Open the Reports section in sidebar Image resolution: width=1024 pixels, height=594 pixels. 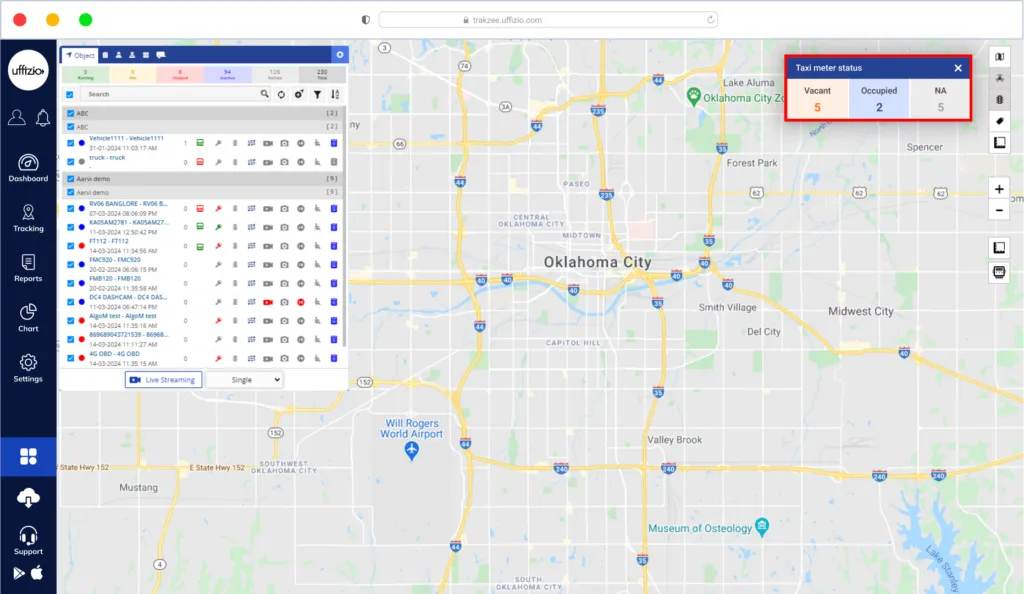point(28,268)
